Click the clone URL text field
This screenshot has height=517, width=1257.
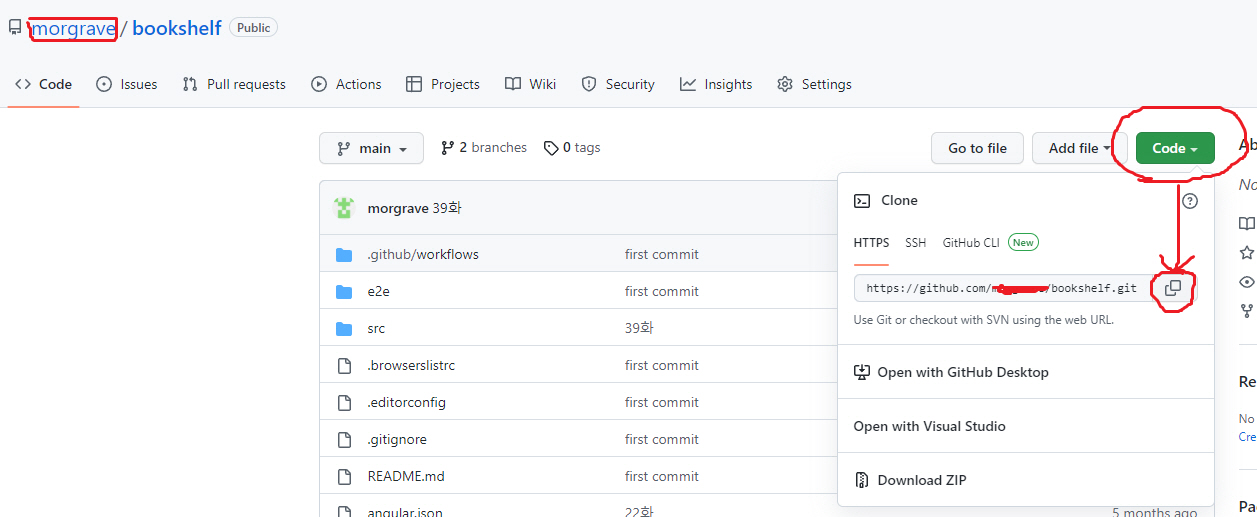1002,288
